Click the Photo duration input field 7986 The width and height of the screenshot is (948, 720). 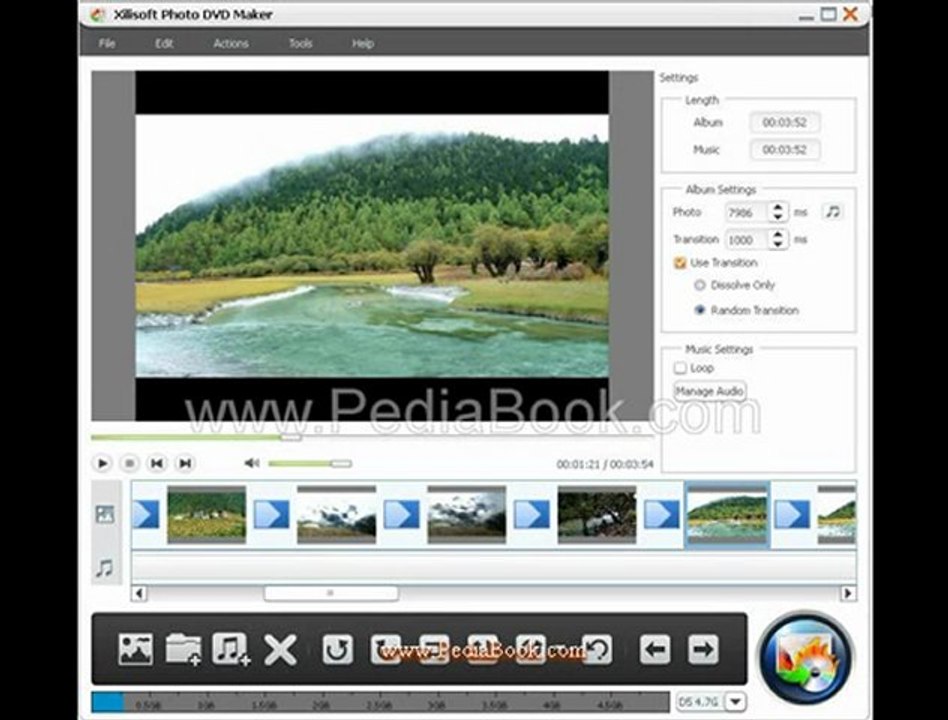pos(747,212)
